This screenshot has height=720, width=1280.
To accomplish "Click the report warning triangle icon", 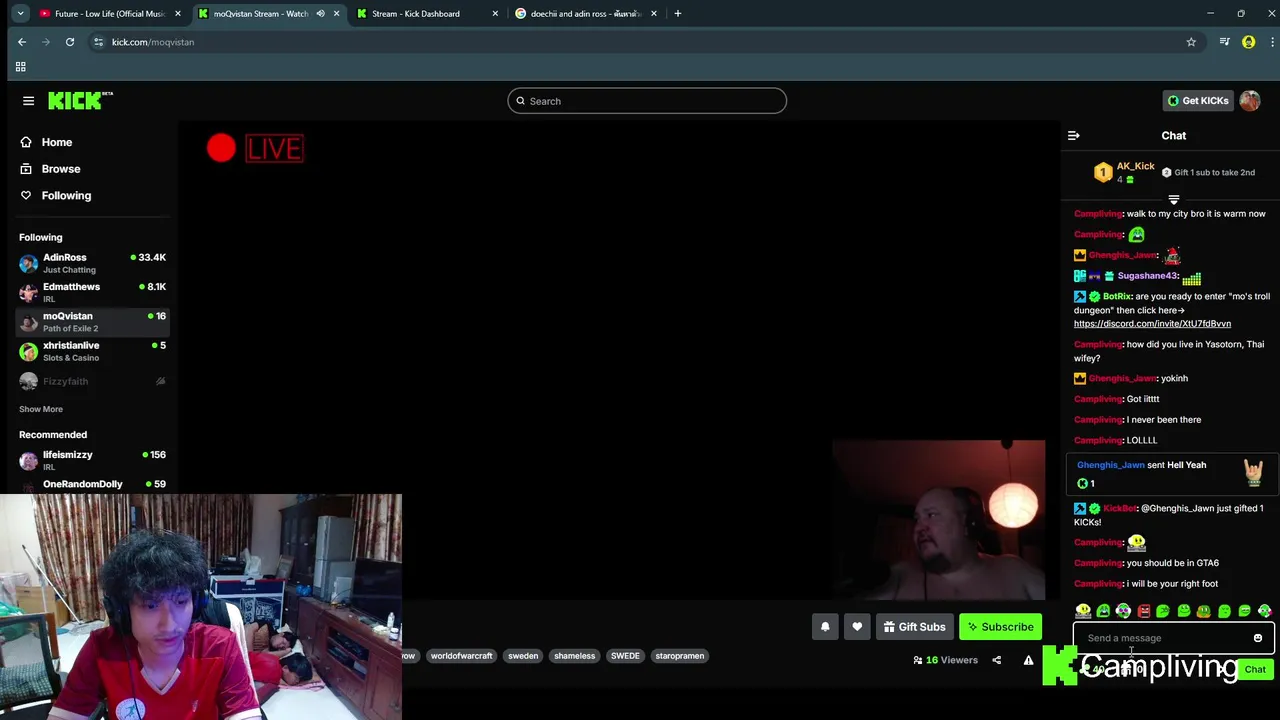I will 1028,660.
